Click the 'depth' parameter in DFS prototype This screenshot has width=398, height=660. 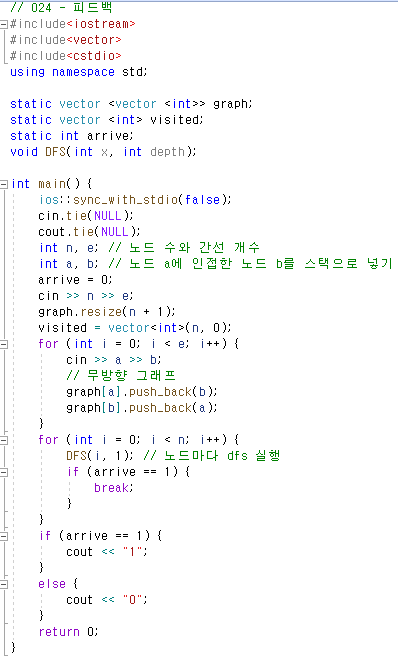click(167, 152)
